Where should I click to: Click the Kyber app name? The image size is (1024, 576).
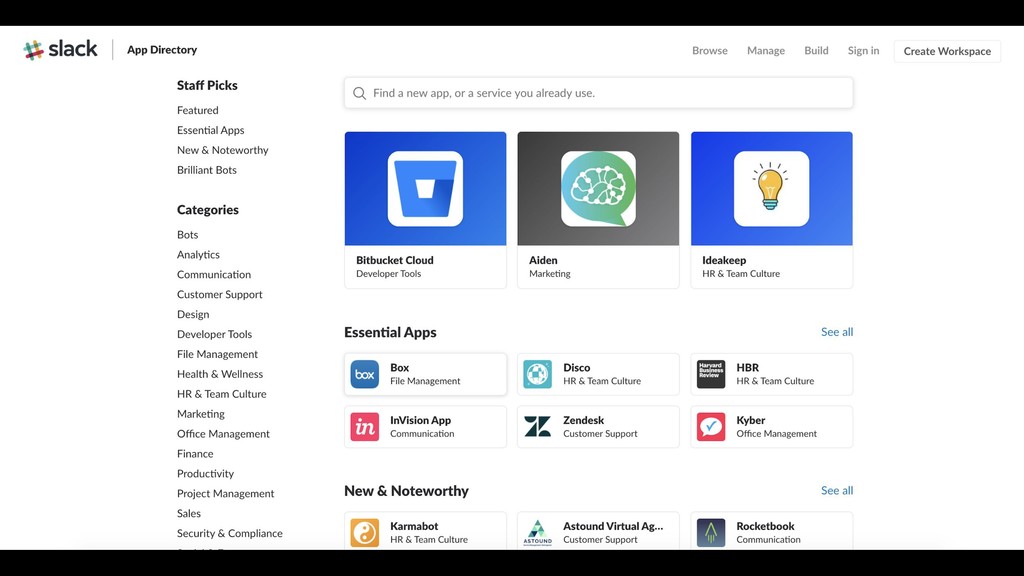point(751,421)
